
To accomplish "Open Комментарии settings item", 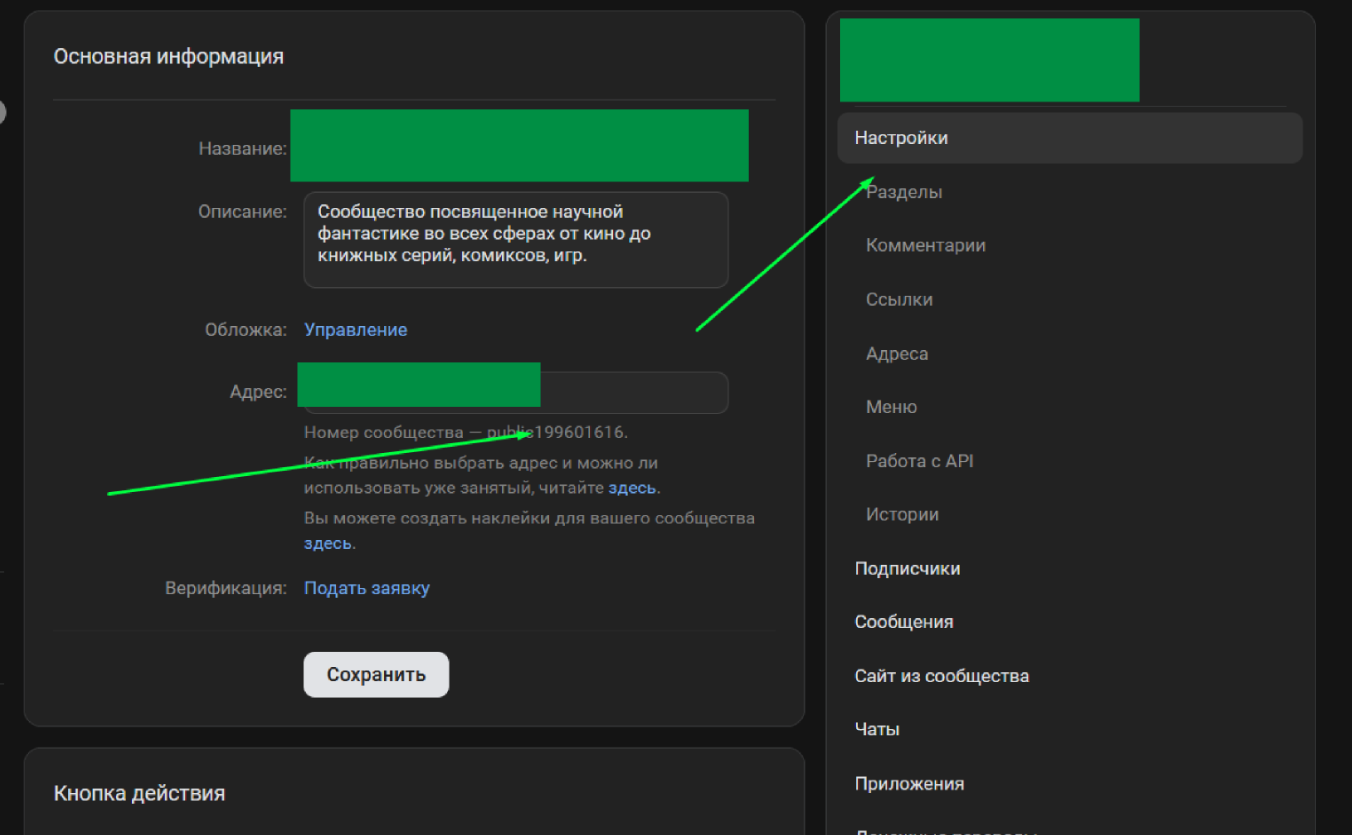I will [925, 246].
